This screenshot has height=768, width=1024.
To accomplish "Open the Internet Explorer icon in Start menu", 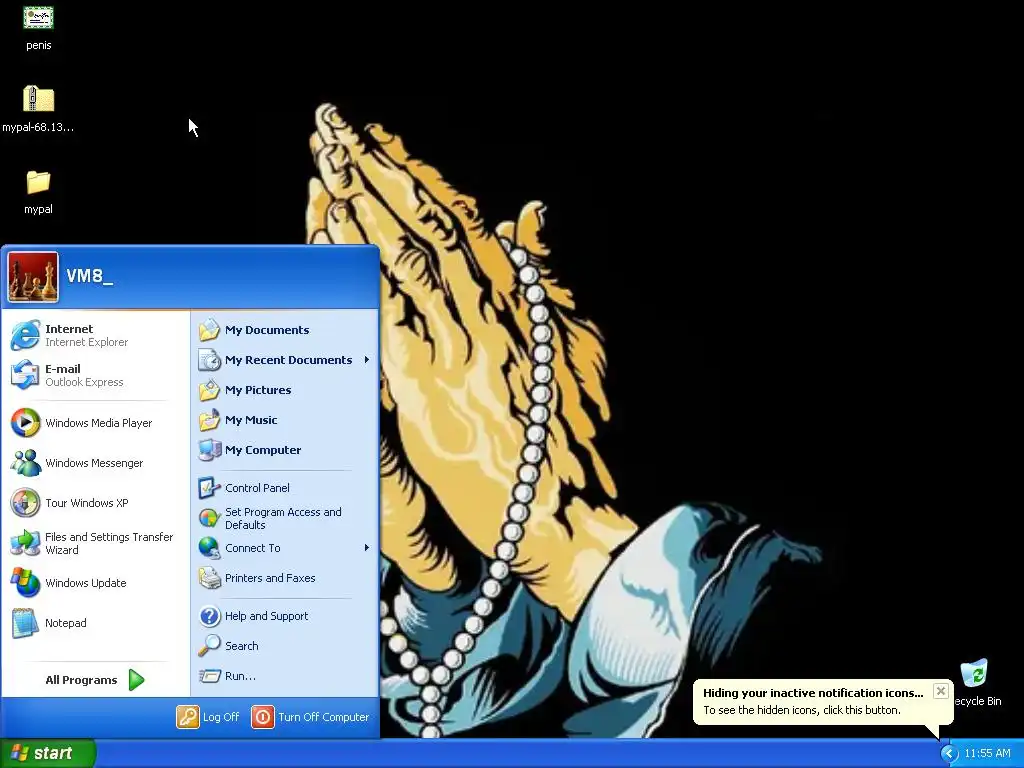I will point(25,335).
